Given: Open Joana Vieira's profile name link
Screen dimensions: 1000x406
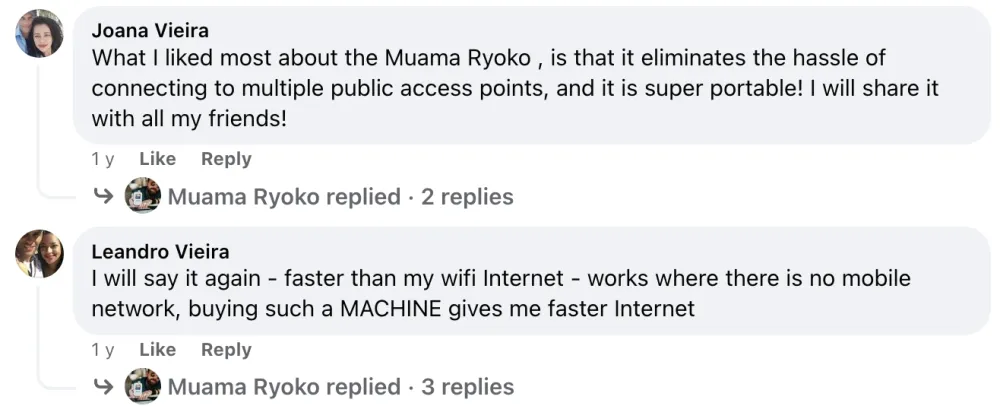Looking at the screenshot, I should coord(150,30).
